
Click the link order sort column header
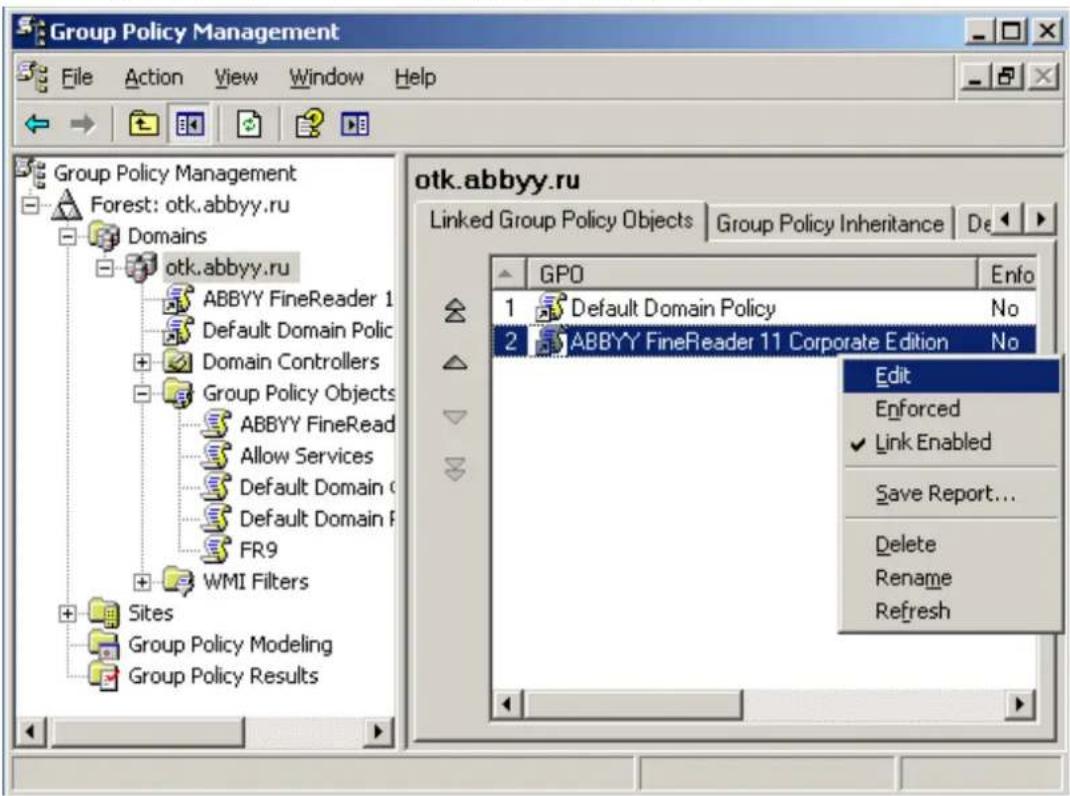point(508,274)
